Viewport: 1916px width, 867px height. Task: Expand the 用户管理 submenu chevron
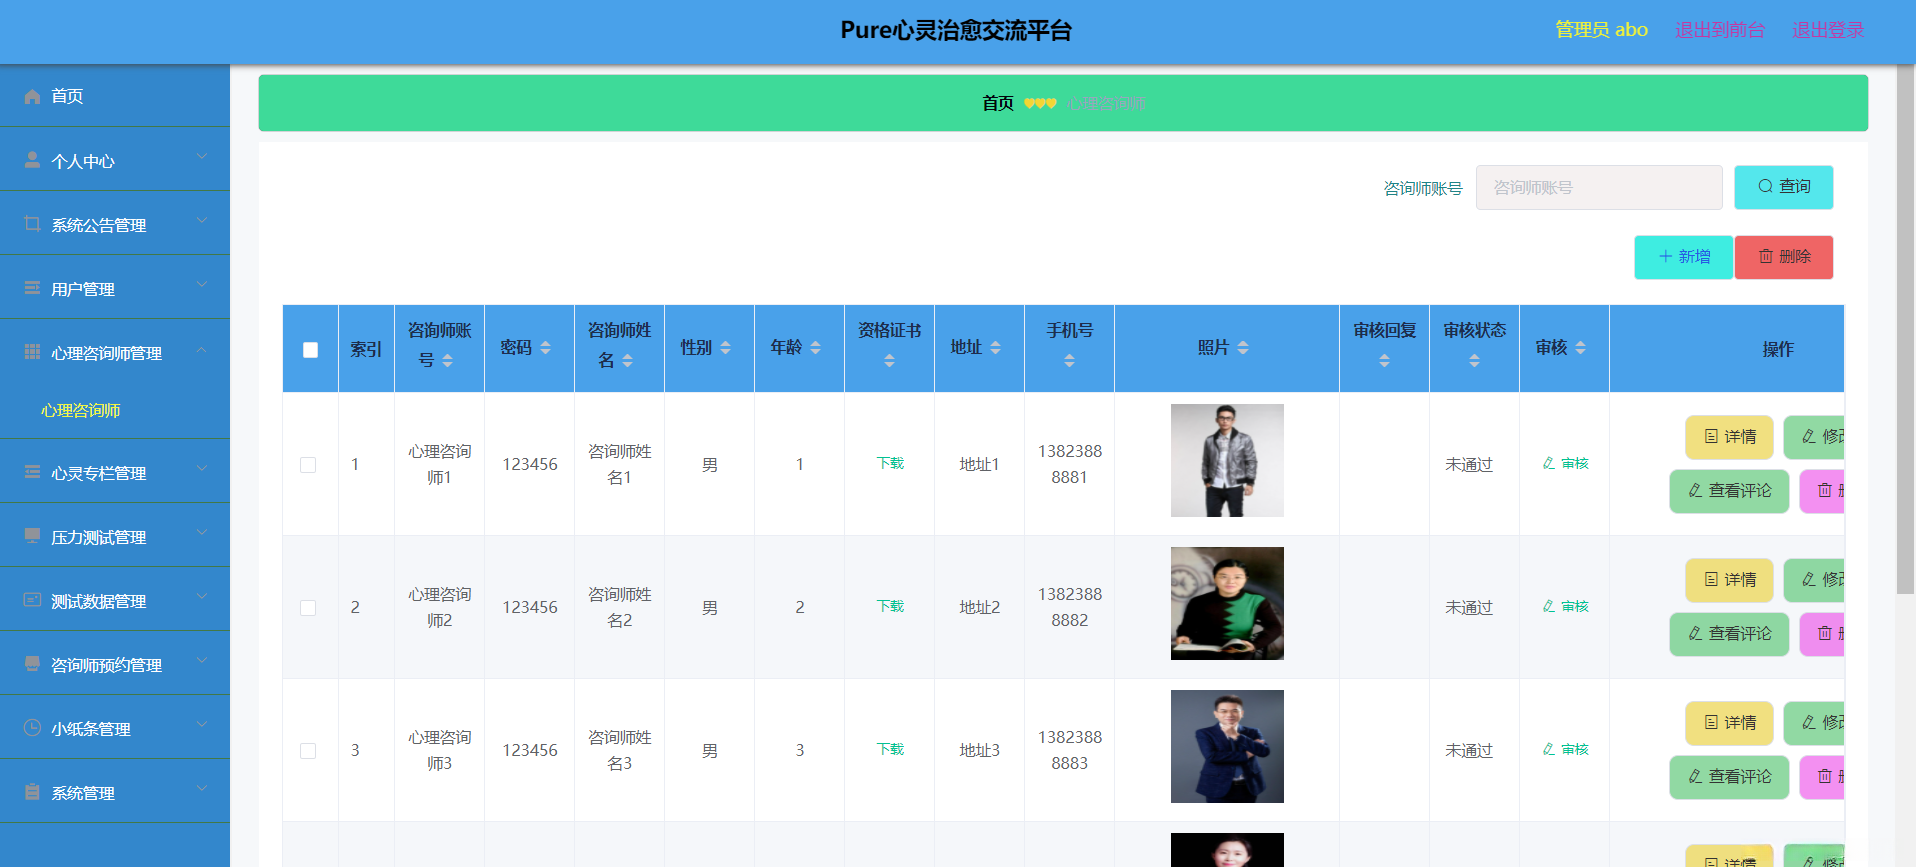click(x=202, y=285)
